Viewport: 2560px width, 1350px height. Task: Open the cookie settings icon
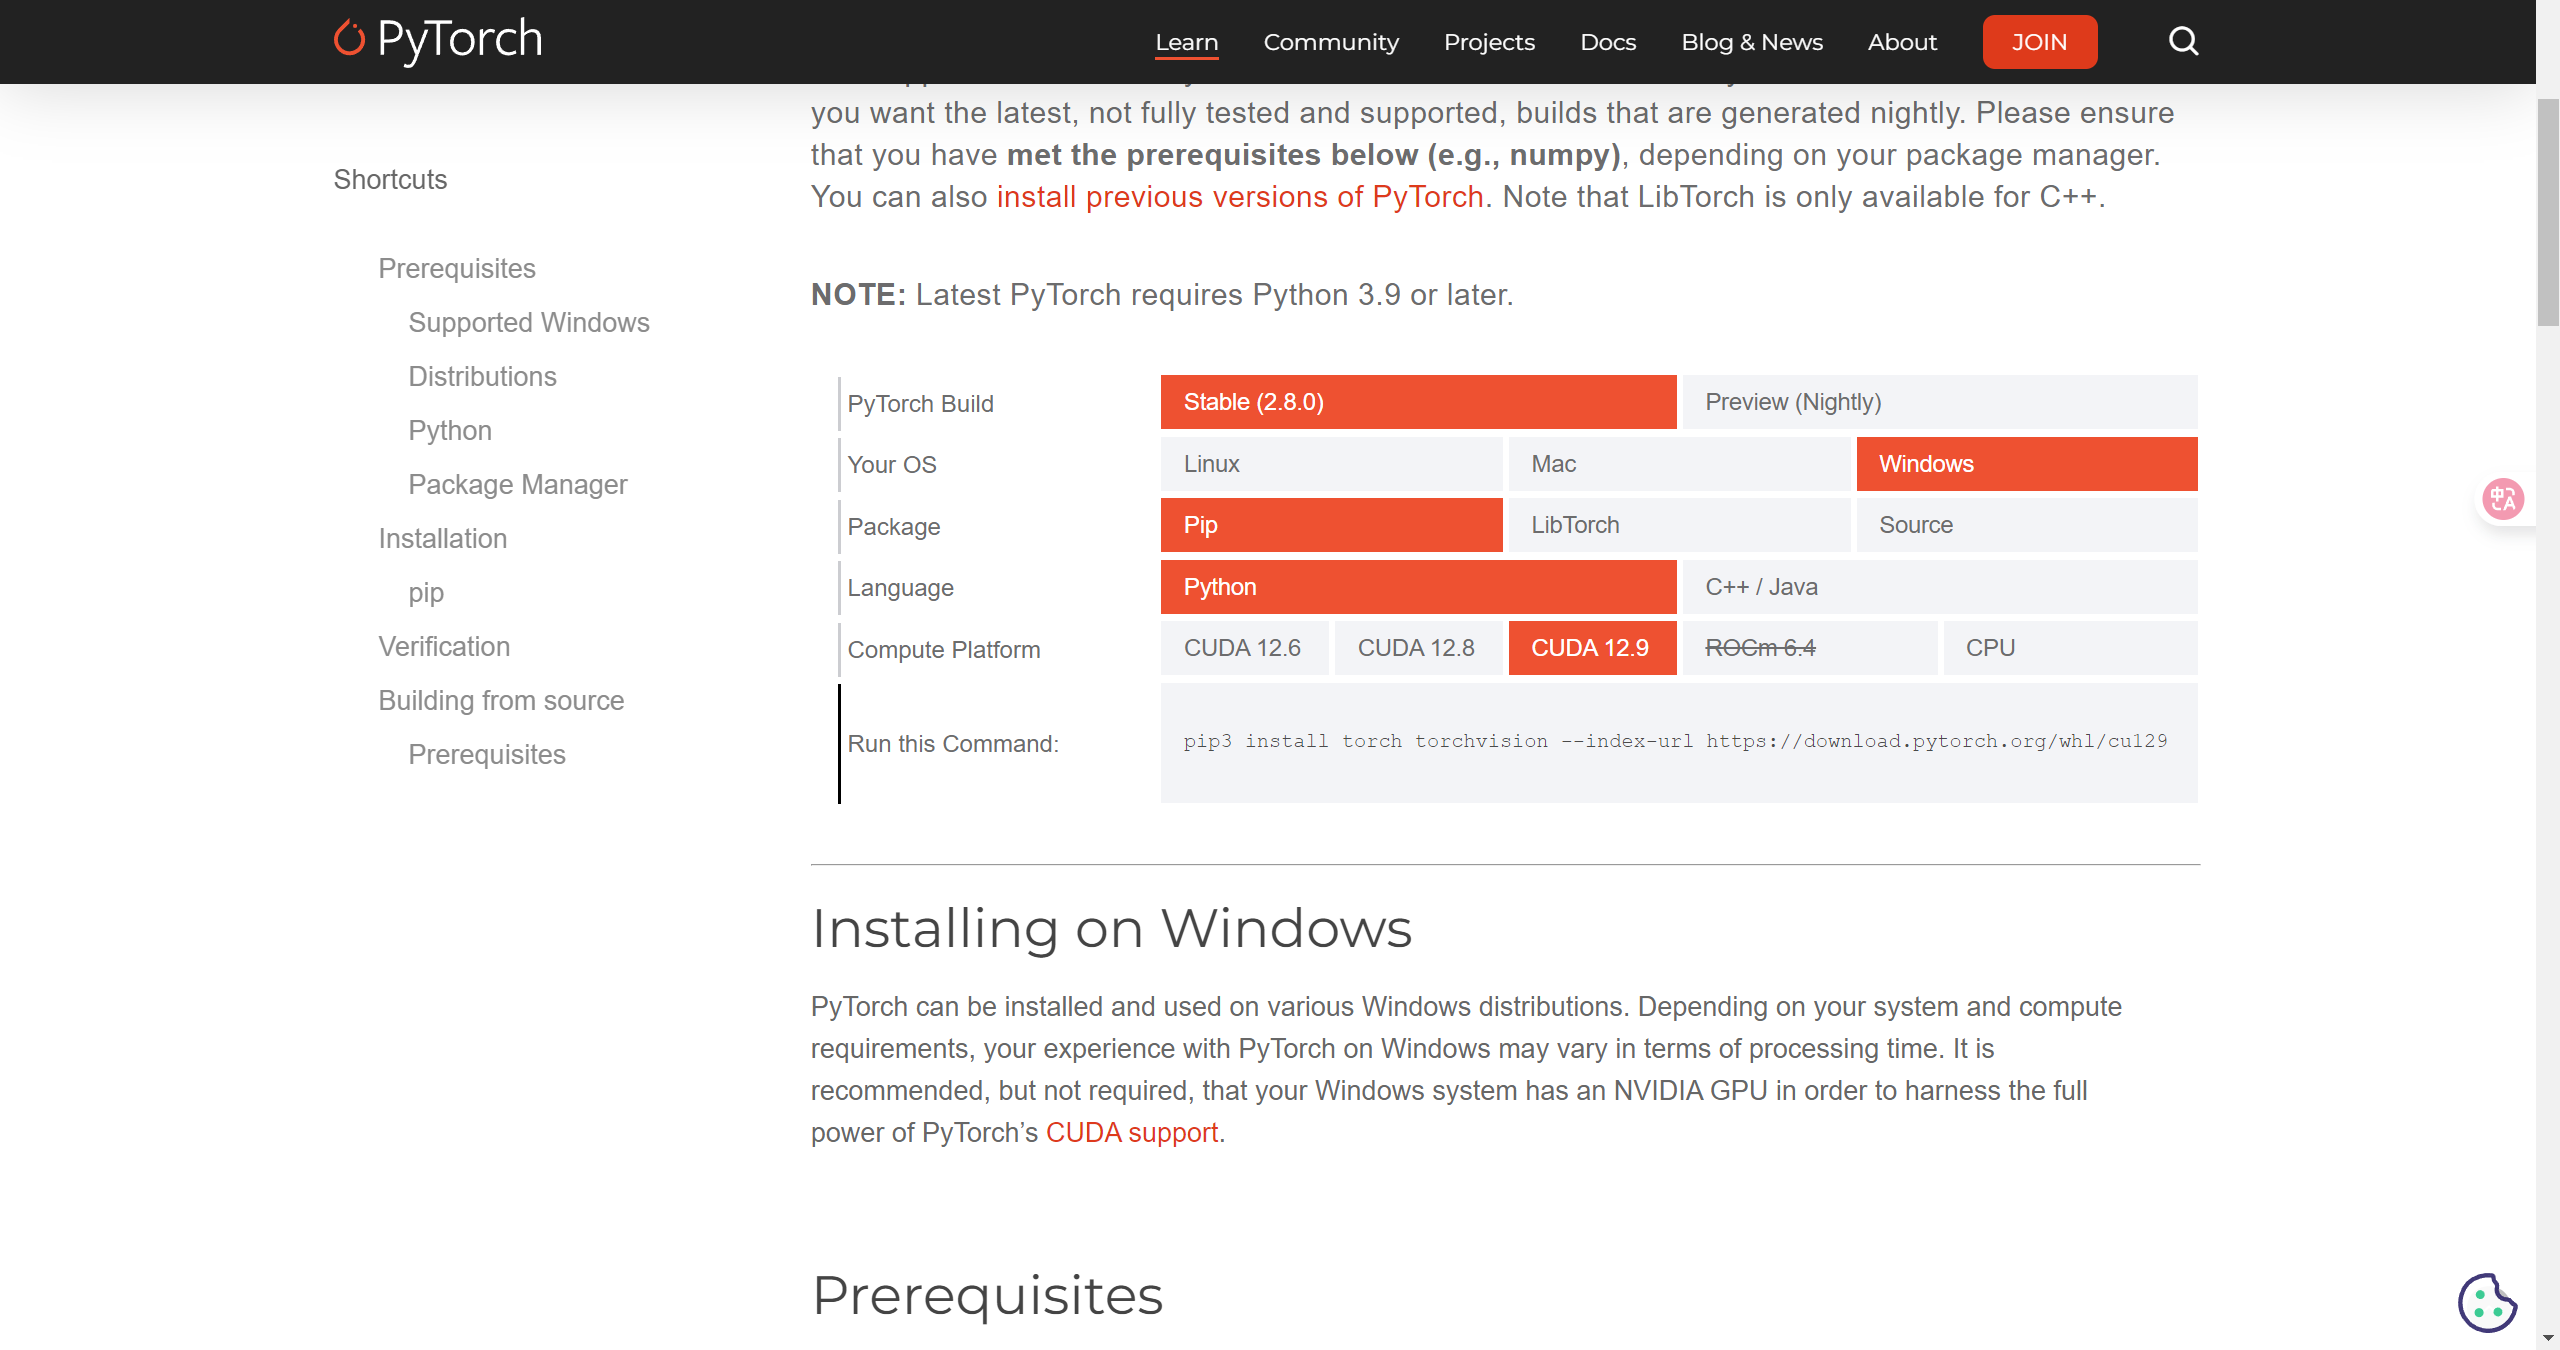2486,1302
